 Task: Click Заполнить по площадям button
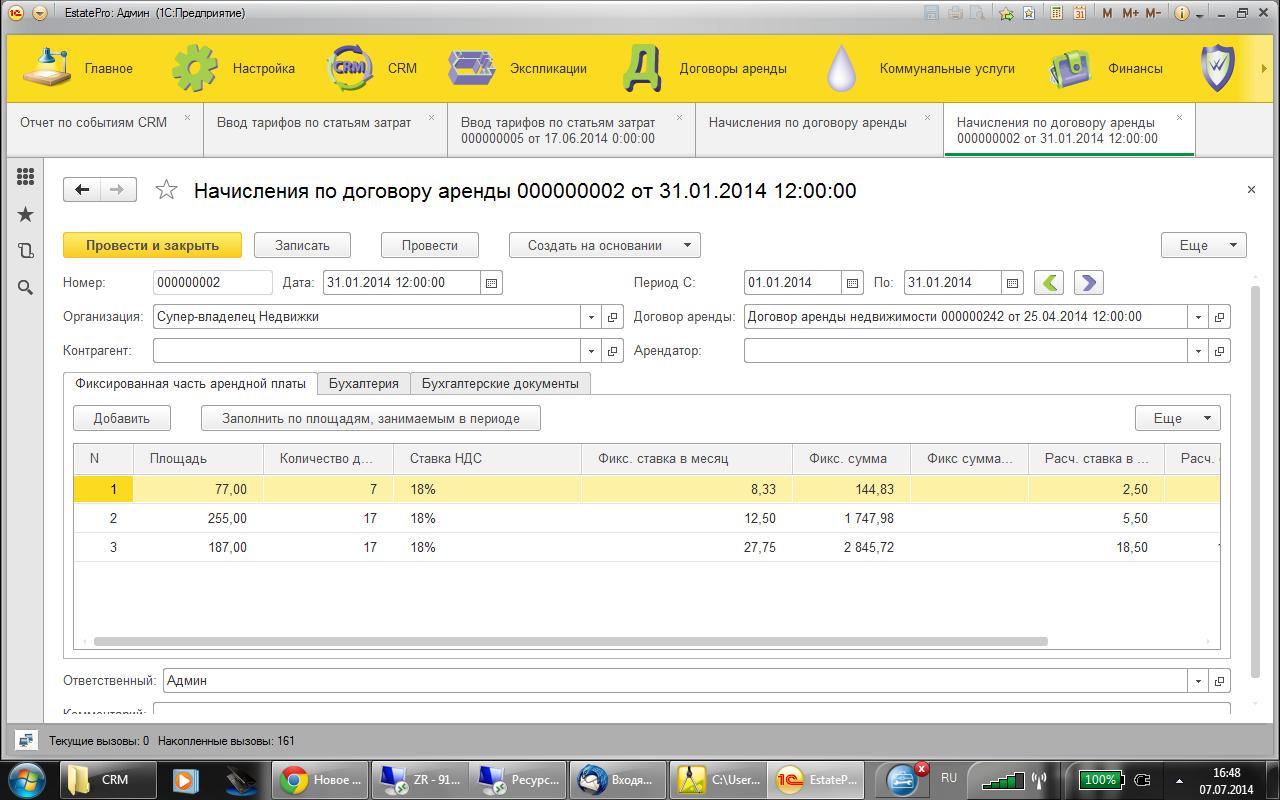371,418
